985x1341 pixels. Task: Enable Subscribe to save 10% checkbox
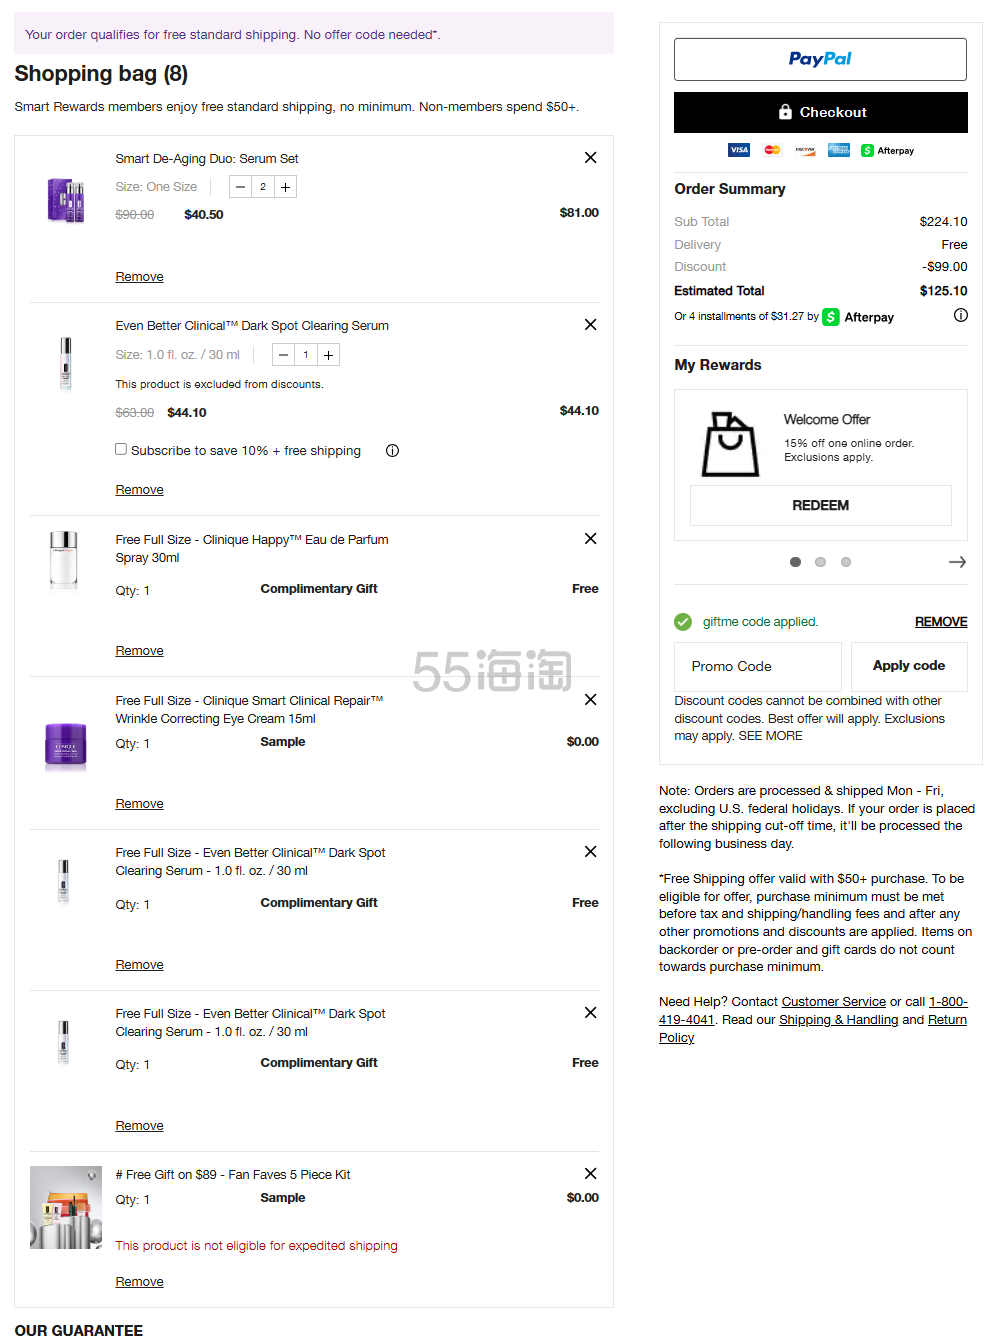pyautogui.click(x=121, y=450)
